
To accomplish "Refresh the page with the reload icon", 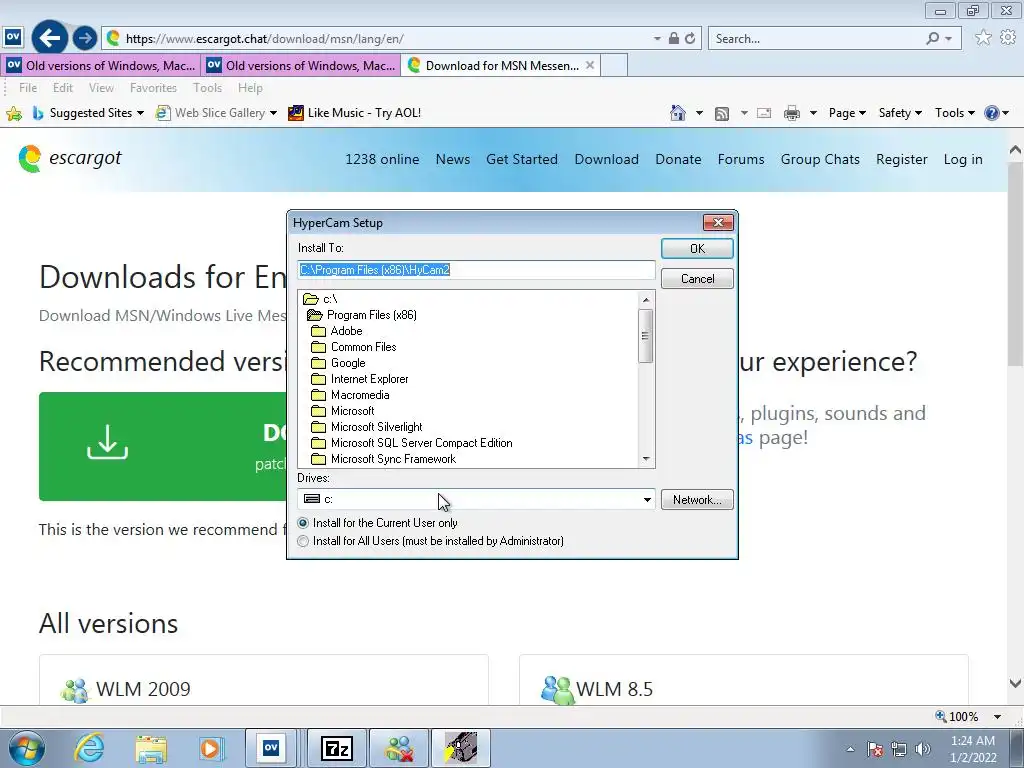I will pyautogui.click(x=690, y=39).
